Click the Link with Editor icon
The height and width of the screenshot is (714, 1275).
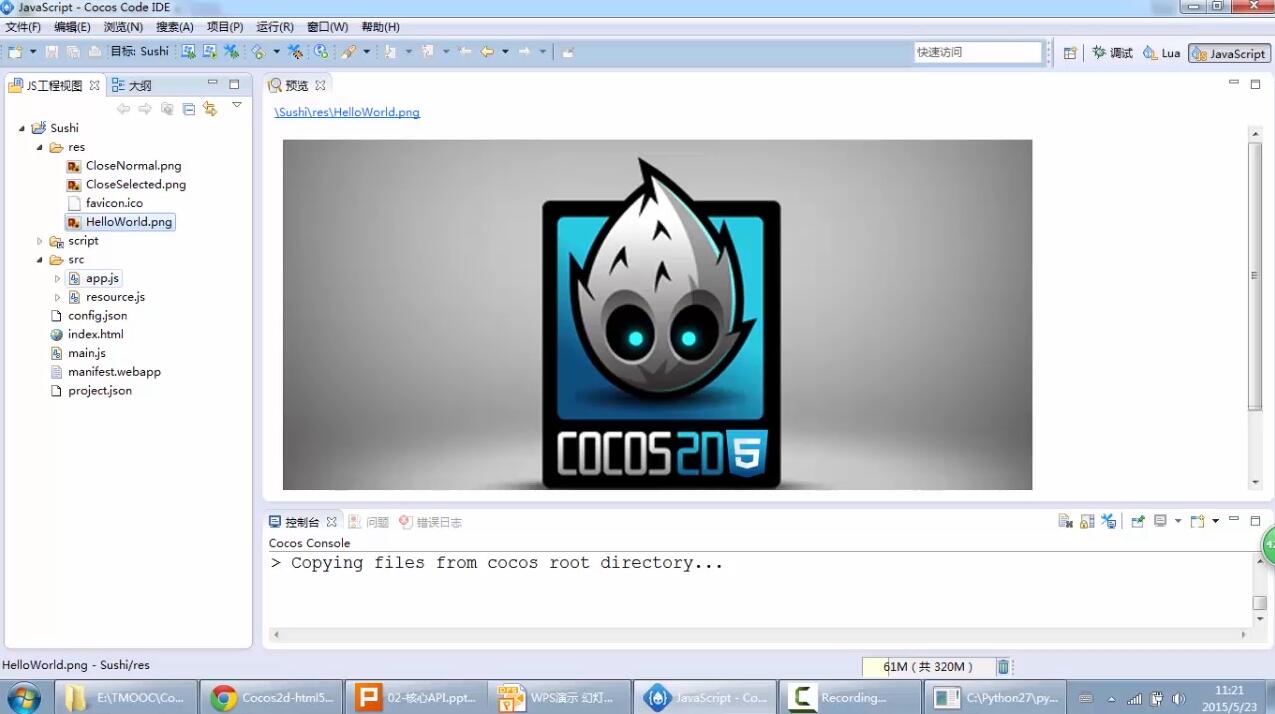tap(210, 109)
